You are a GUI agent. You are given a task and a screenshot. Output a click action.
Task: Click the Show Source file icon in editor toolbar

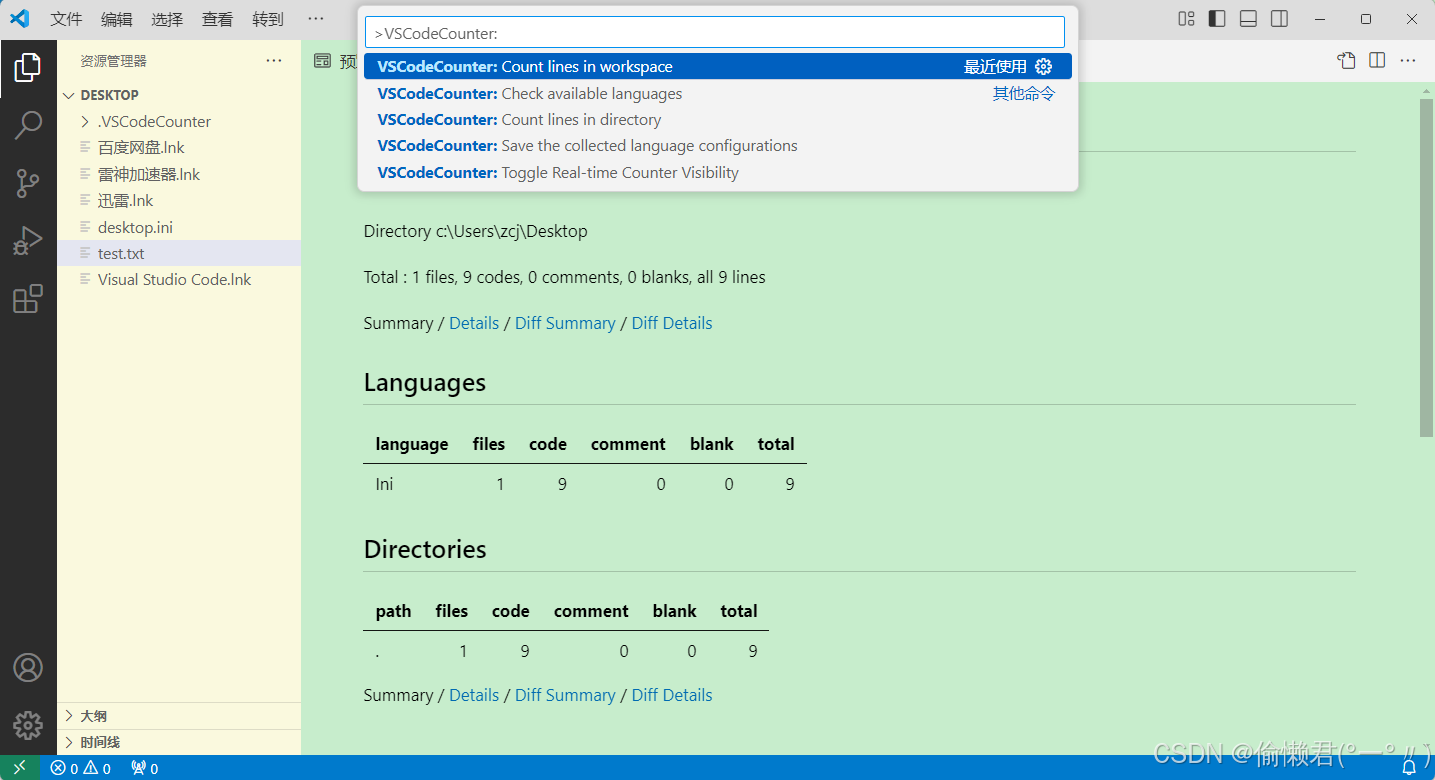click(x=1347, y=61)
